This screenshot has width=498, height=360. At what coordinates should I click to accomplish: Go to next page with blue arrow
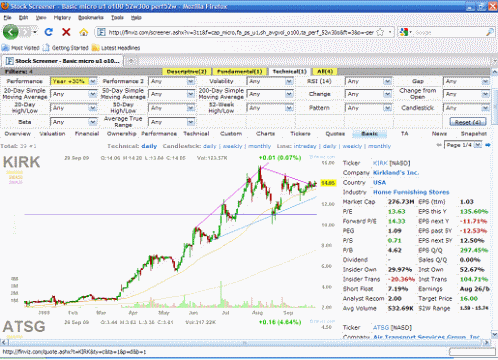(488, 145)
